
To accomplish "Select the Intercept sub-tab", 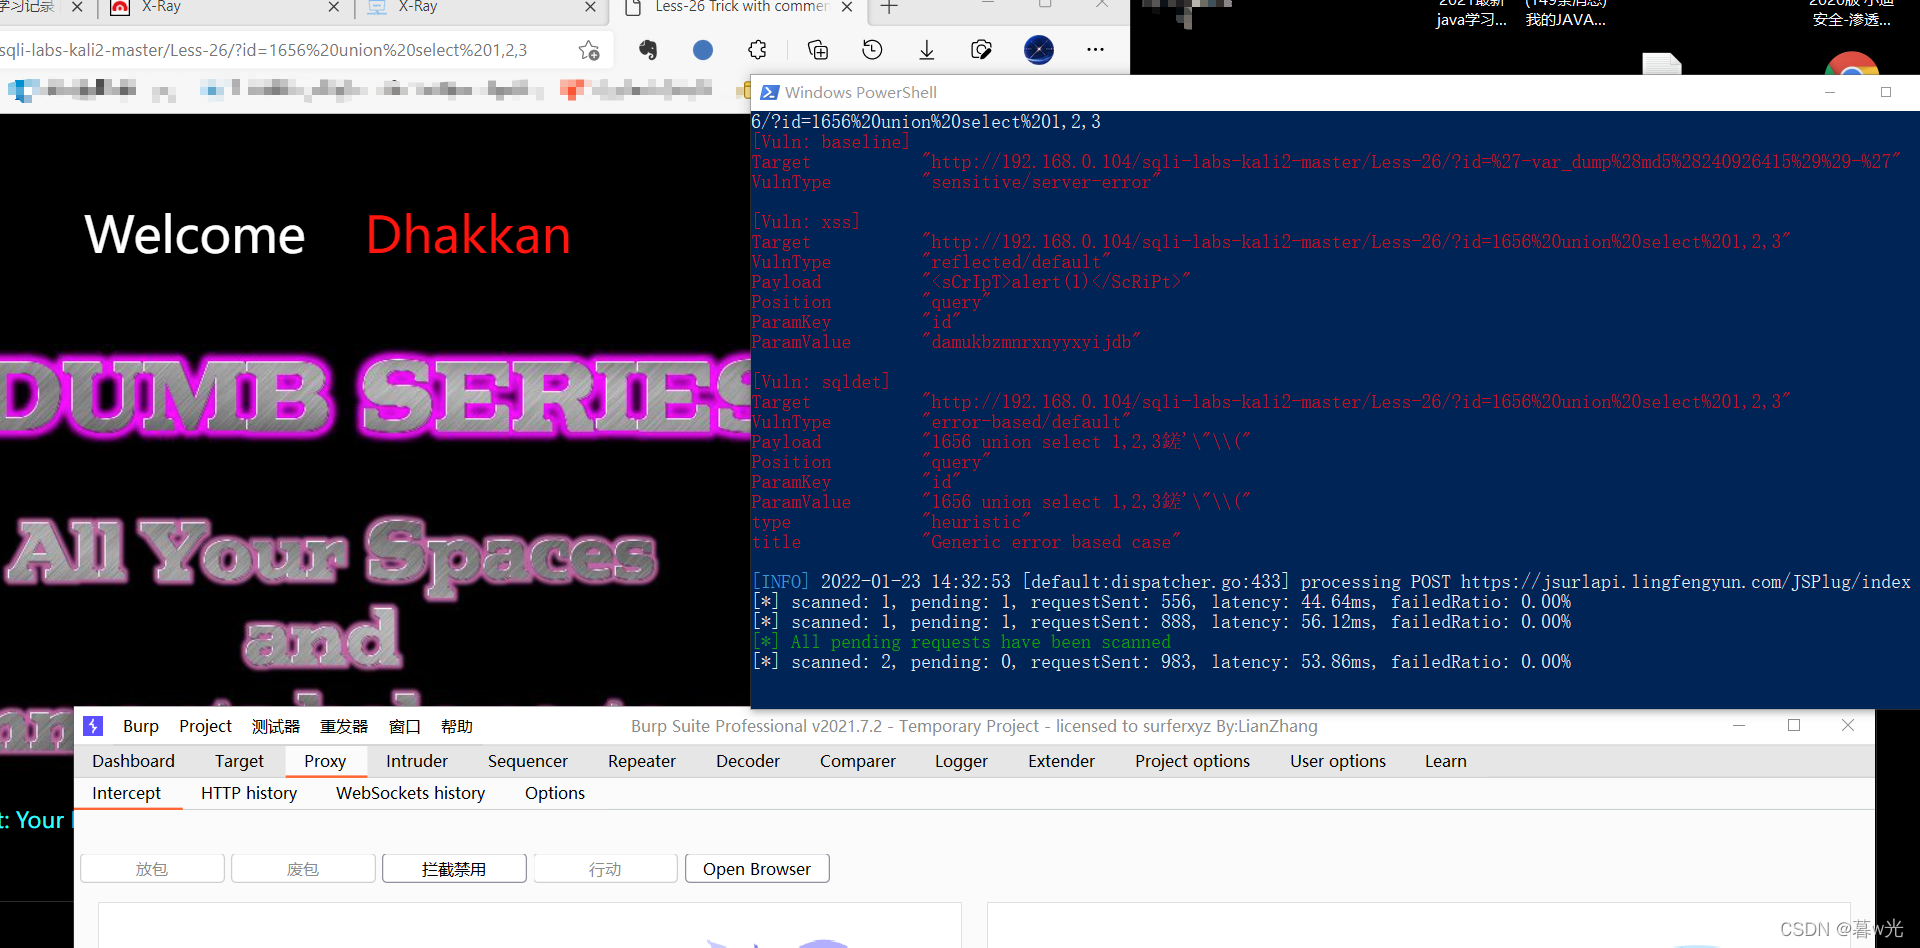I will pyautogui.click(x=126, y=793).
